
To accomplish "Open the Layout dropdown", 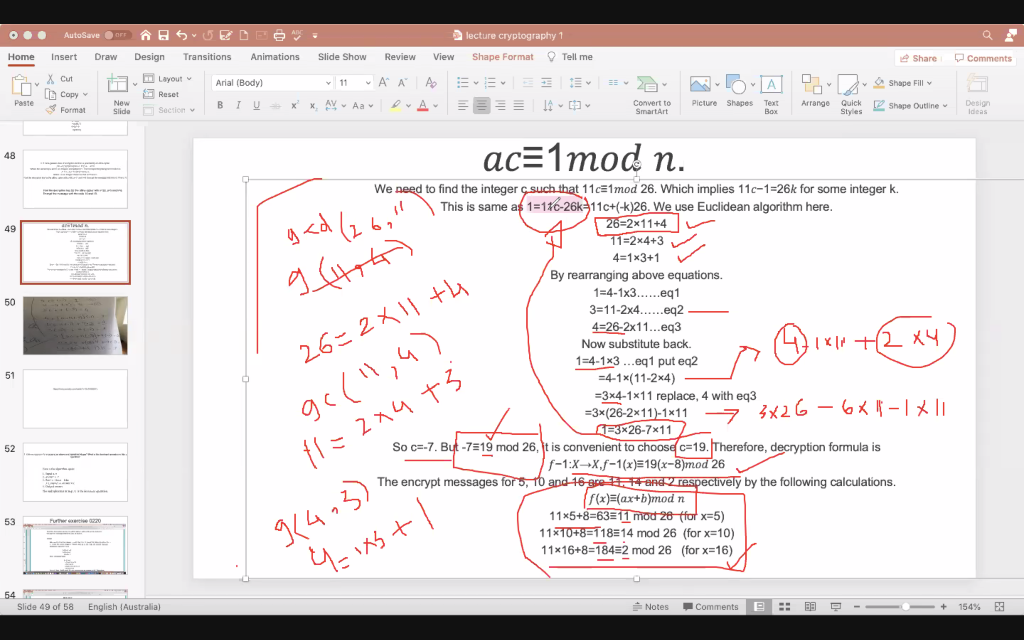I will (168, 78).
